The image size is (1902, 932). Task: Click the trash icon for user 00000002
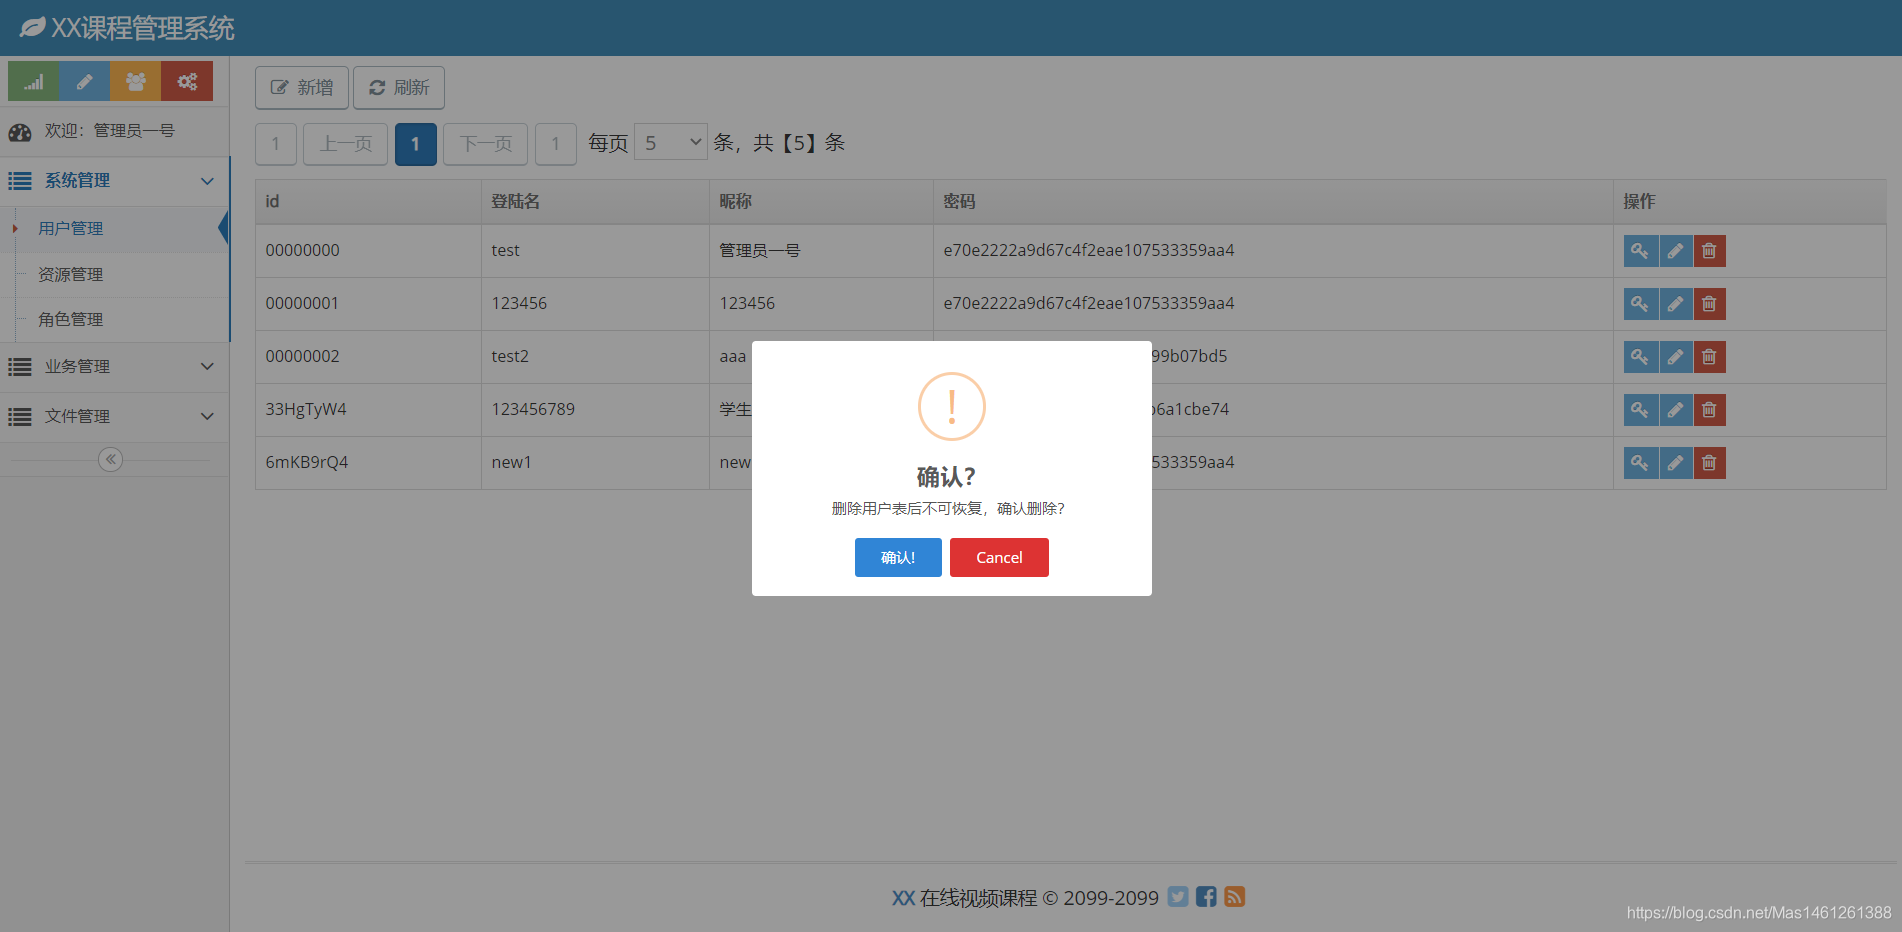[x=1709, y=357]
